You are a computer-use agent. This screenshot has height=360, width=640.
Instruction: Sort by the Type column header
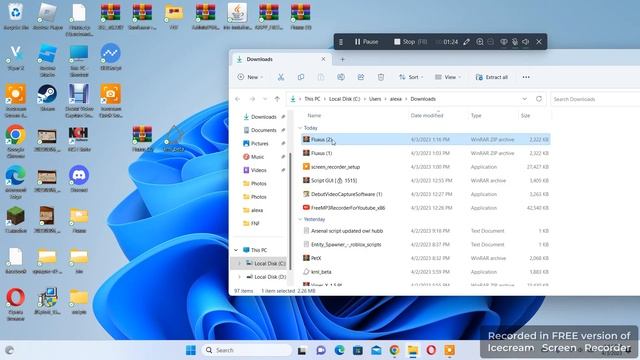[x=476, y=116]
